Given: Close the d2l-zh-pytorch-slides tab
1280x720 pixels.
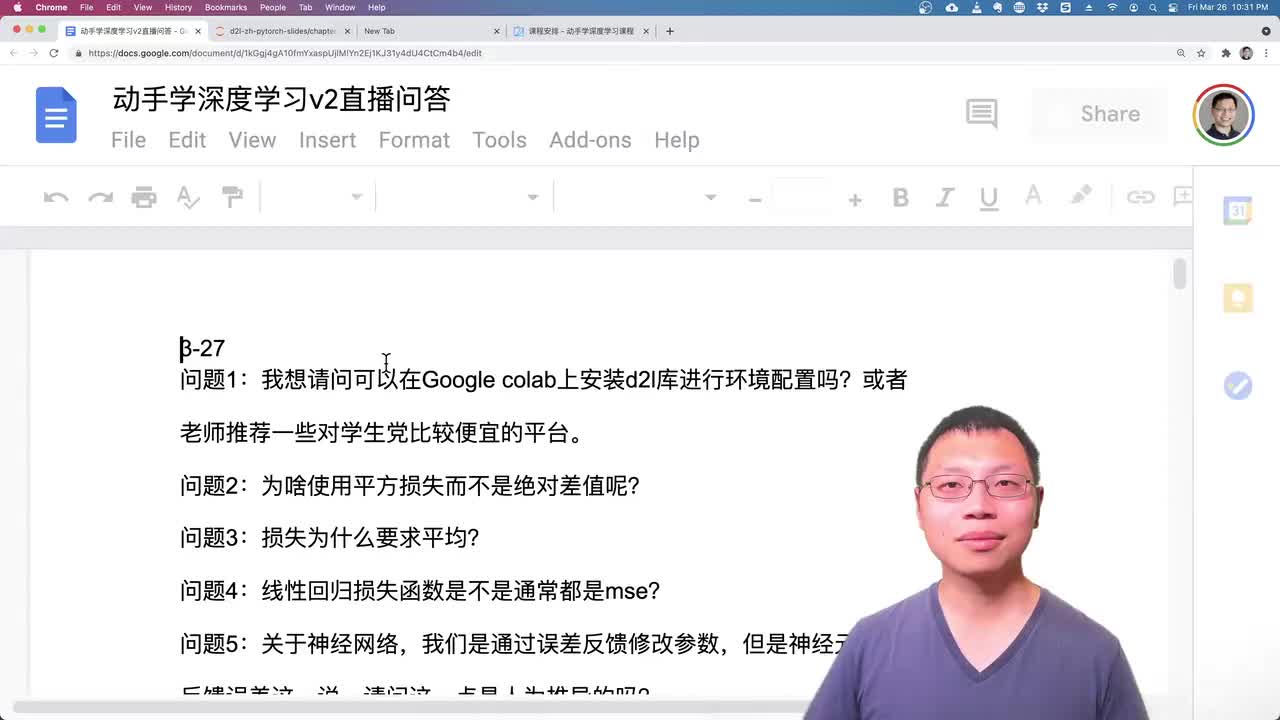Looking at the screenshot, I should (x=347, y=31).
